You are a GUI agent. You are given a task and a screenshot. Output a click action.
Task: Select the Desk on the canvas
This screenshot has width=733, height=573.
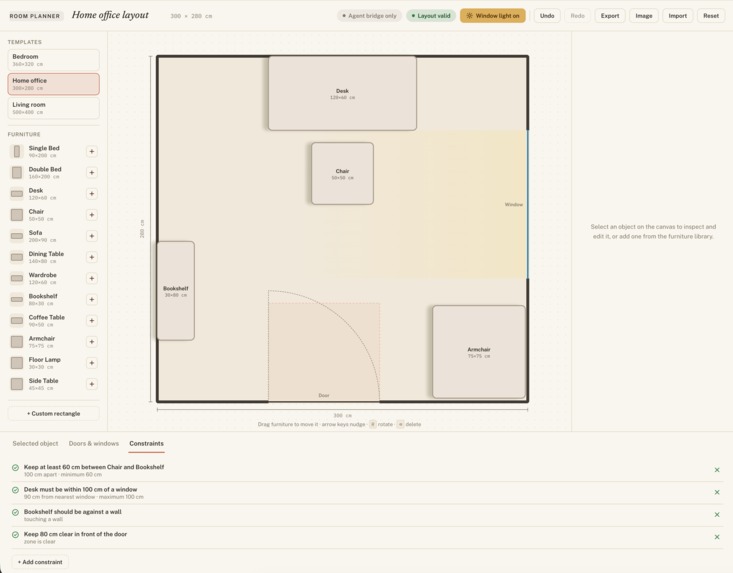tap(342, 93)
